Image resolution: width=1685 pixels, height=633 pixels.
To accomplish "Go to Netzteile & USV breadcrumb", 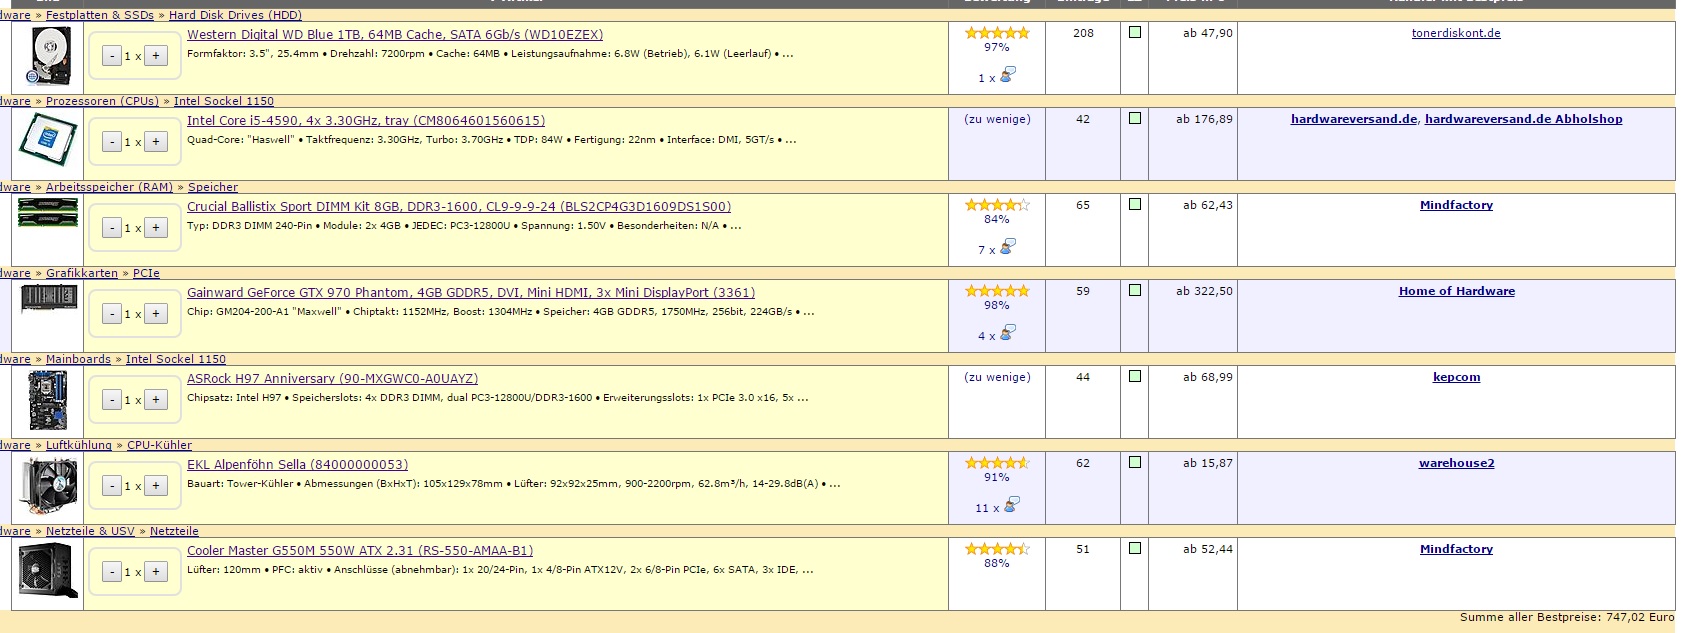I will pyautogui.click(x=90, y=531).
